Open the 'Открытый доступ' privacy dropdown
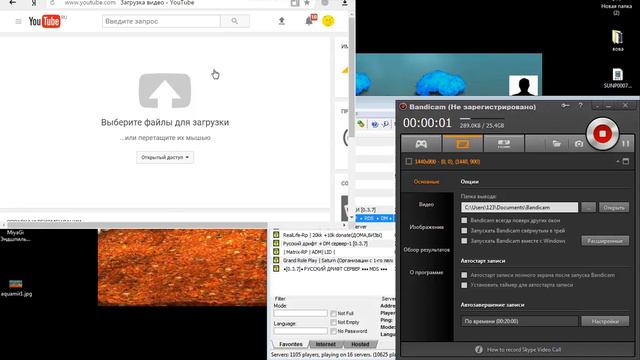The height and width of the screenshot is (360, 640). [165, 157]
